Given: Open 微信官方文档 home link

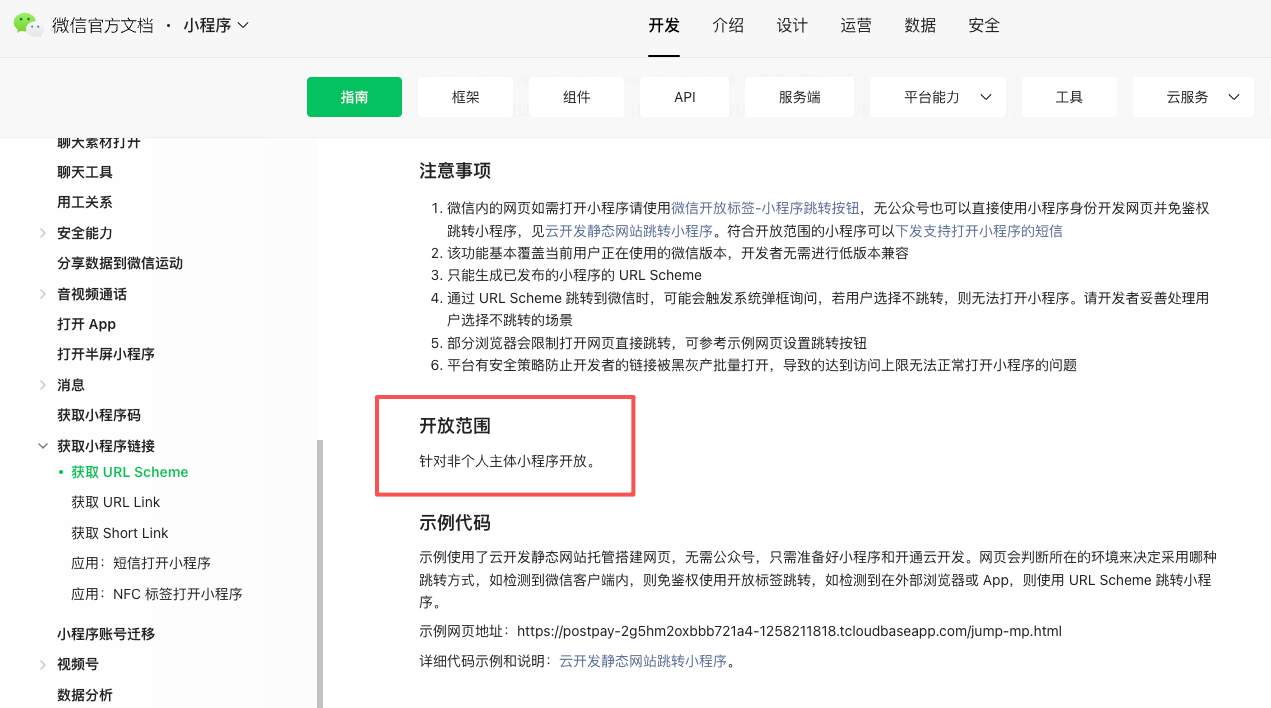Looking at the screenshot, I should [x=103, y=25].
